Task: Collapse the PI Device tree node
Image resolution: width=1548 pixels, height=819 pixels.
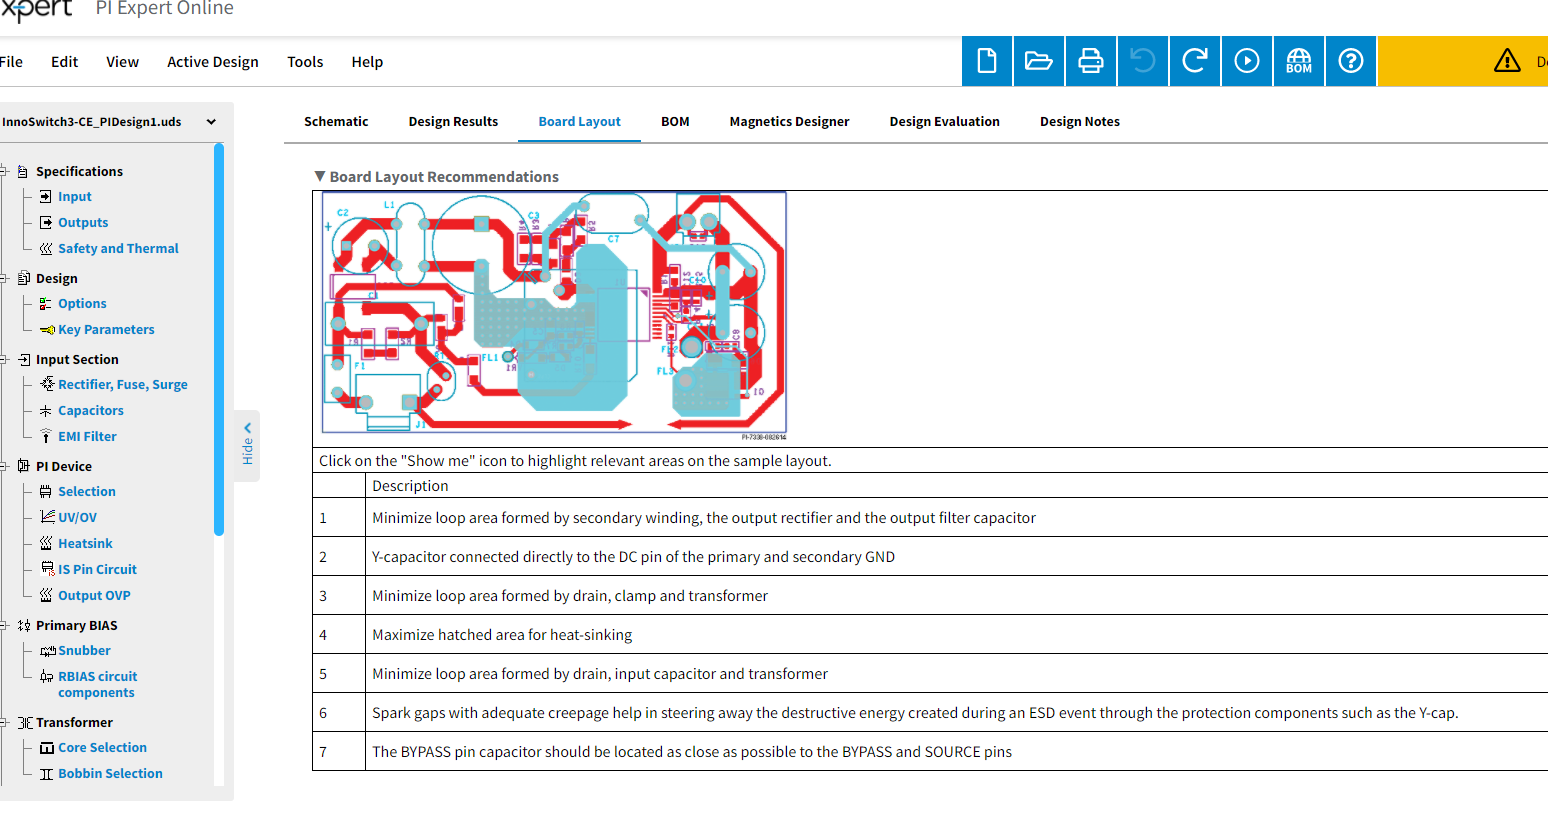Action: tap(4, 467)
